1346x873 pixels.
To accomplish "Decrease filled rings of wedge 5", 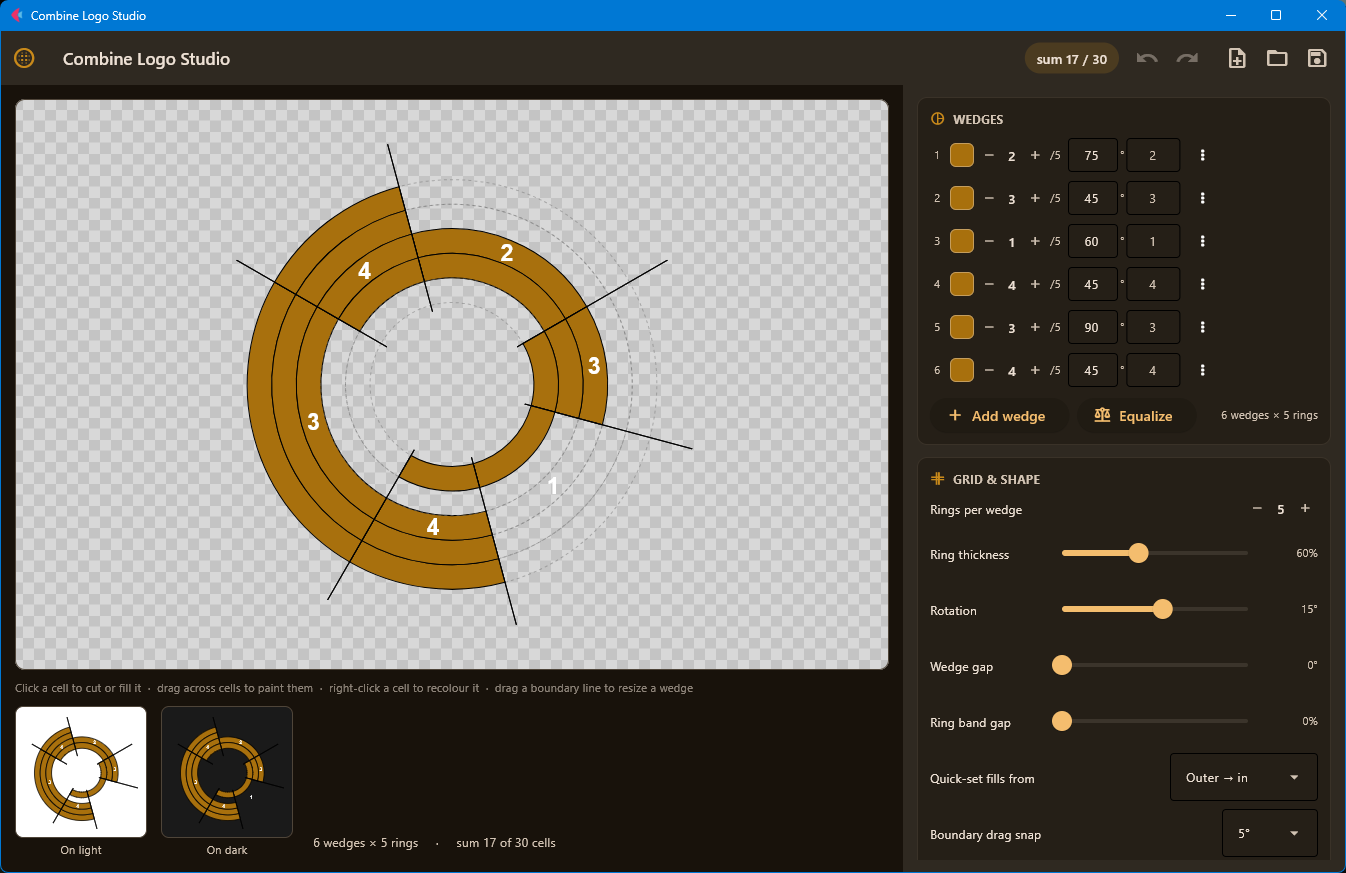I will [x=989, y=327].
